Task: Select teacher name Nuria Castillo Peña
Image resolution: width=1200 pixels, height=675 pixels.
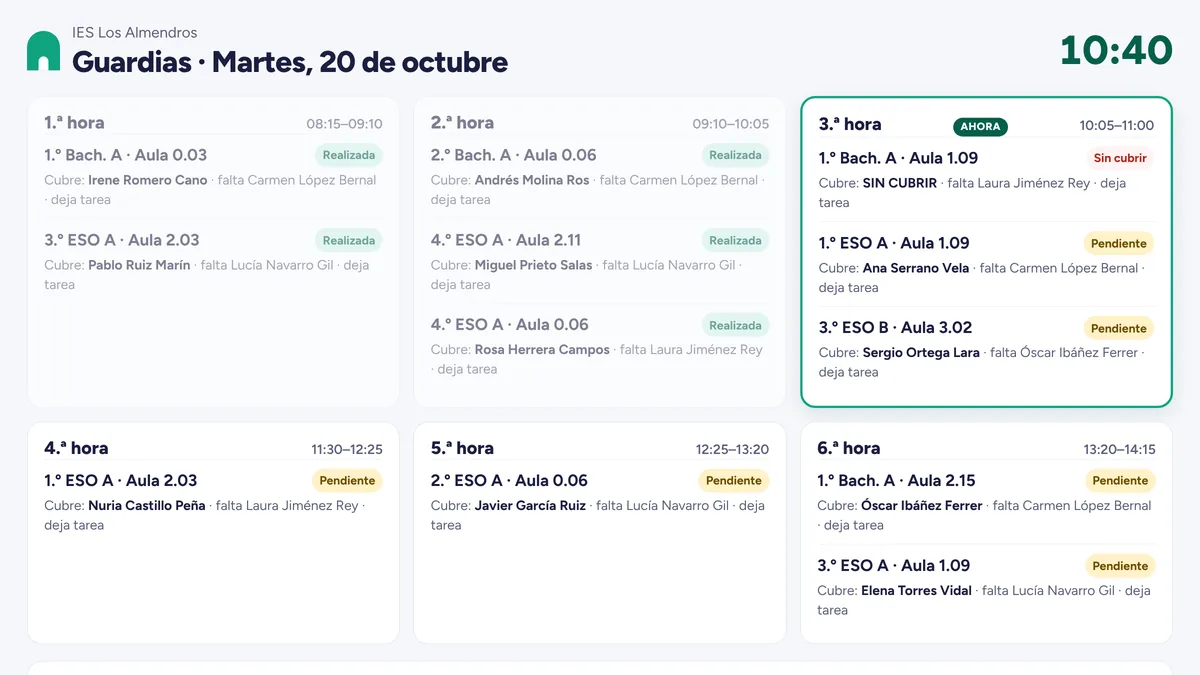Action: [x=147, y=506]
